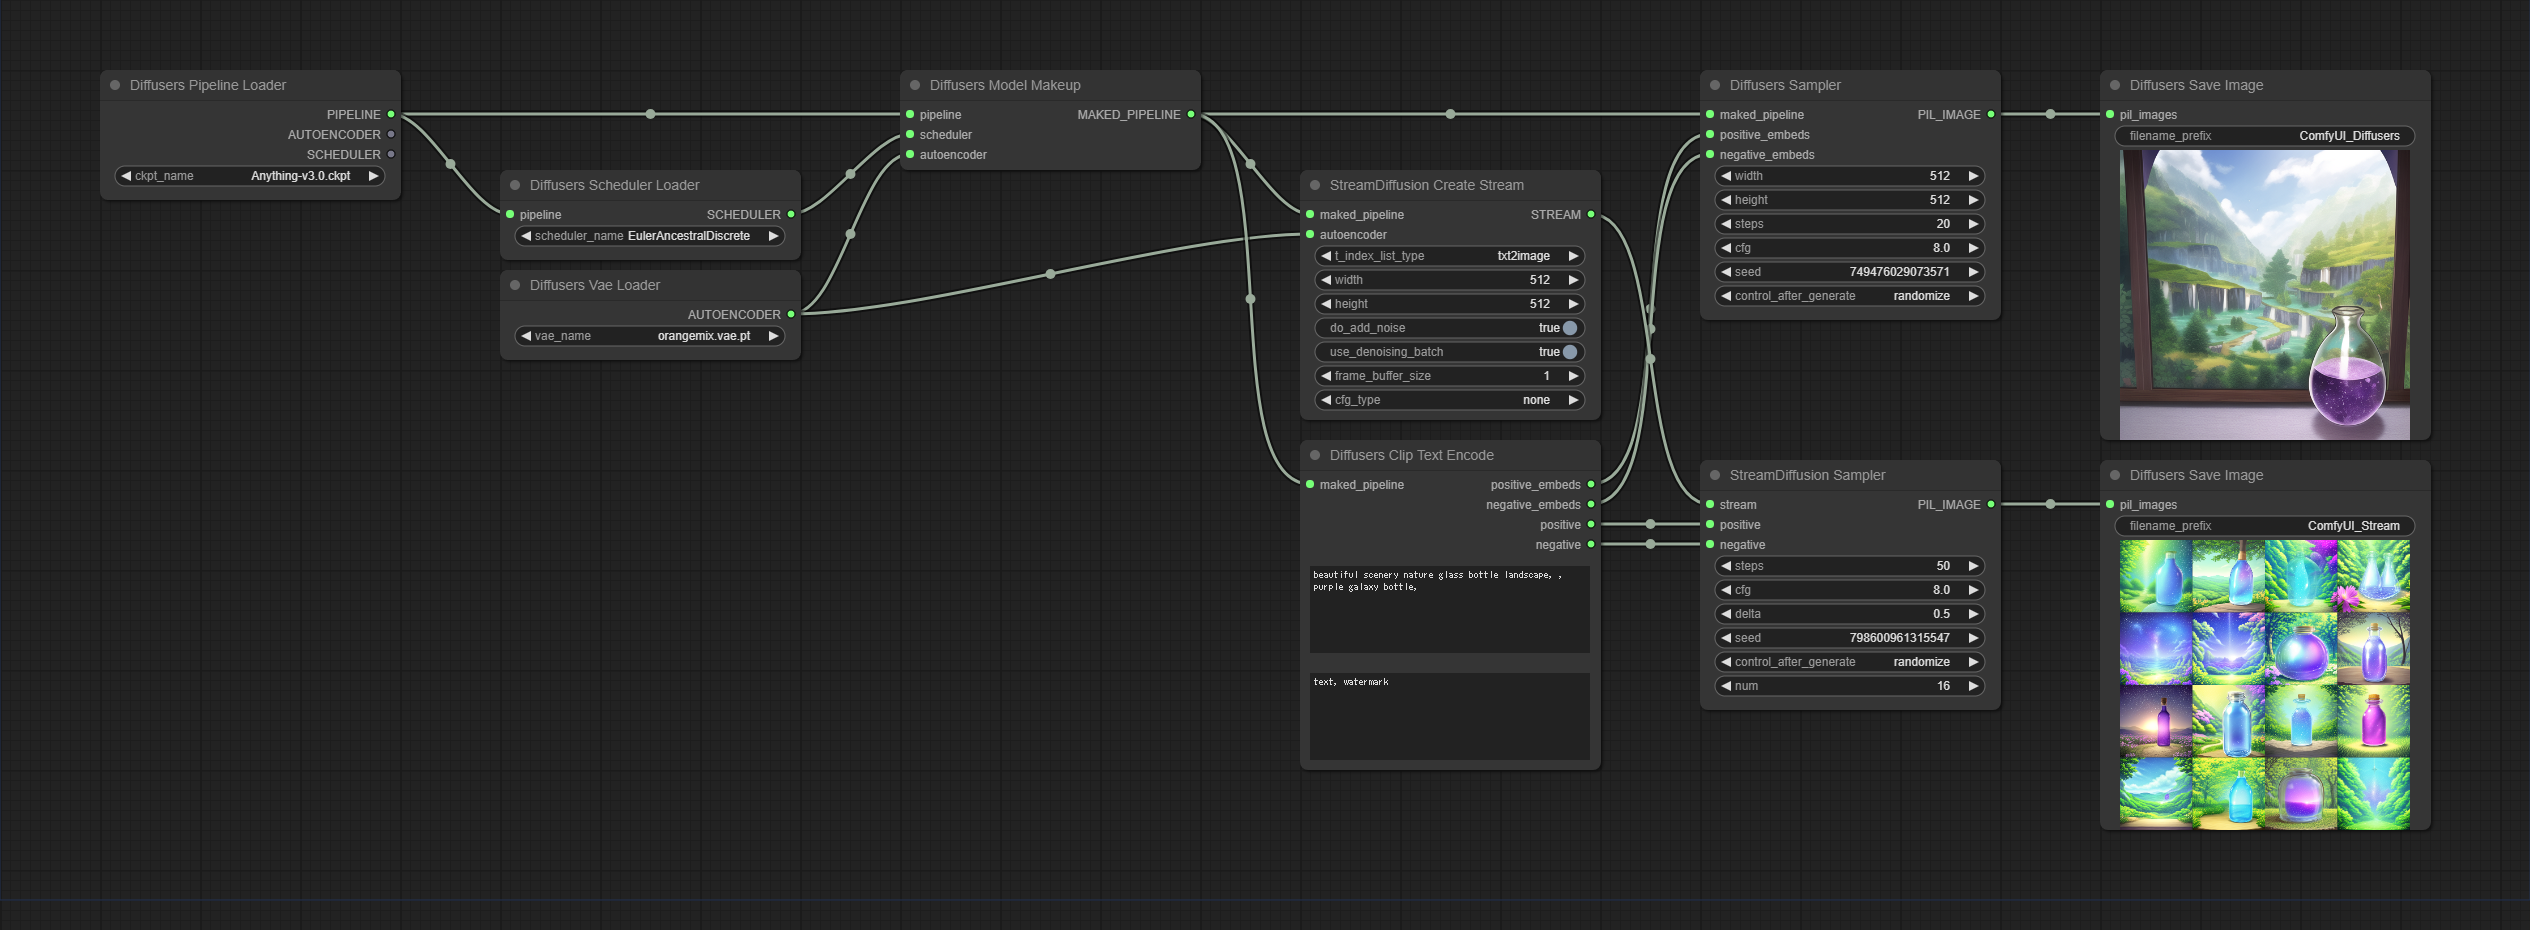Viewport: 2530px width, 930px height.
Task: Collapse the Diffusers Model Makeup node dot
Action: tap(915, 85)
